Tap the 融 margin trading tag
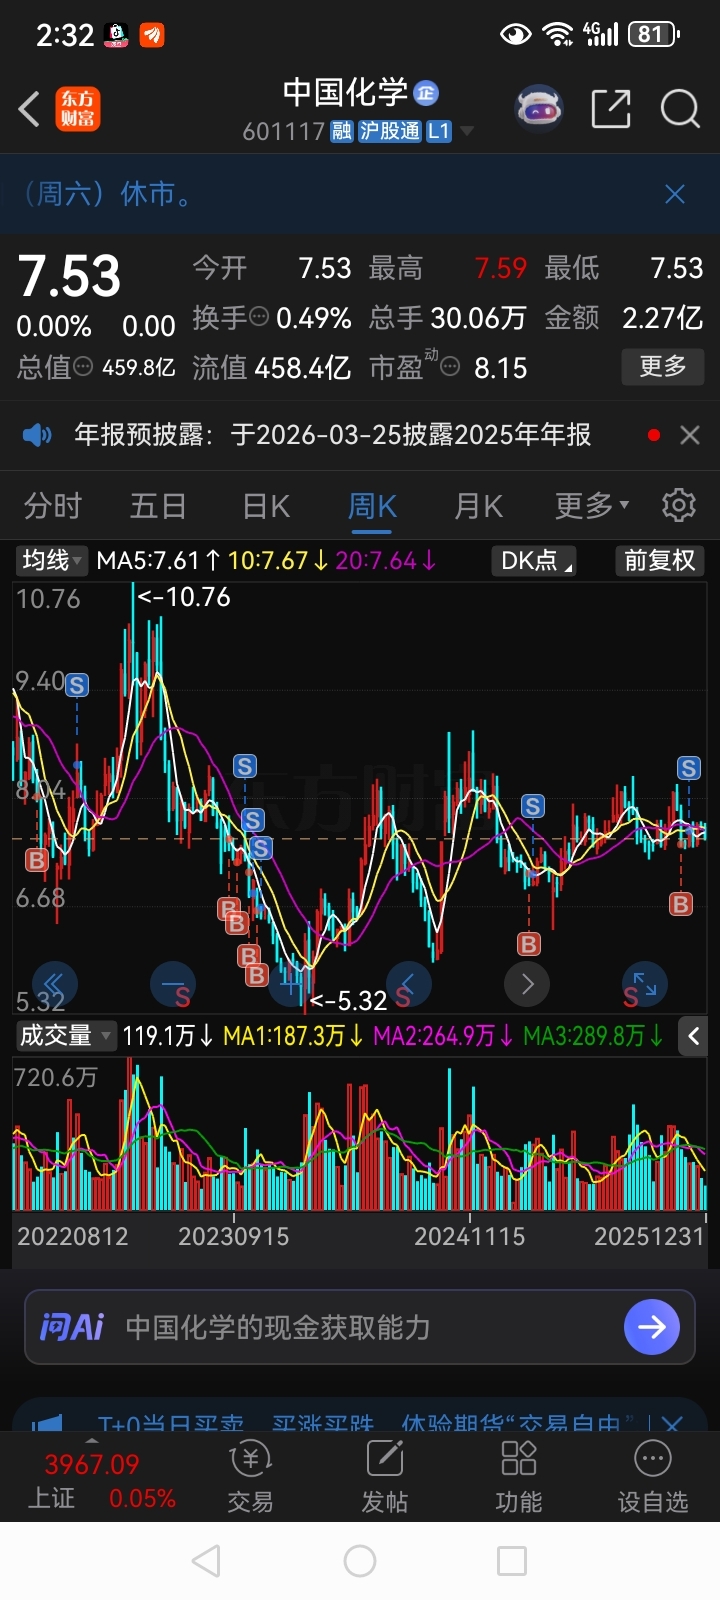Image resolution: width=720 pixels, height=1600 pixels. point(342,131)
